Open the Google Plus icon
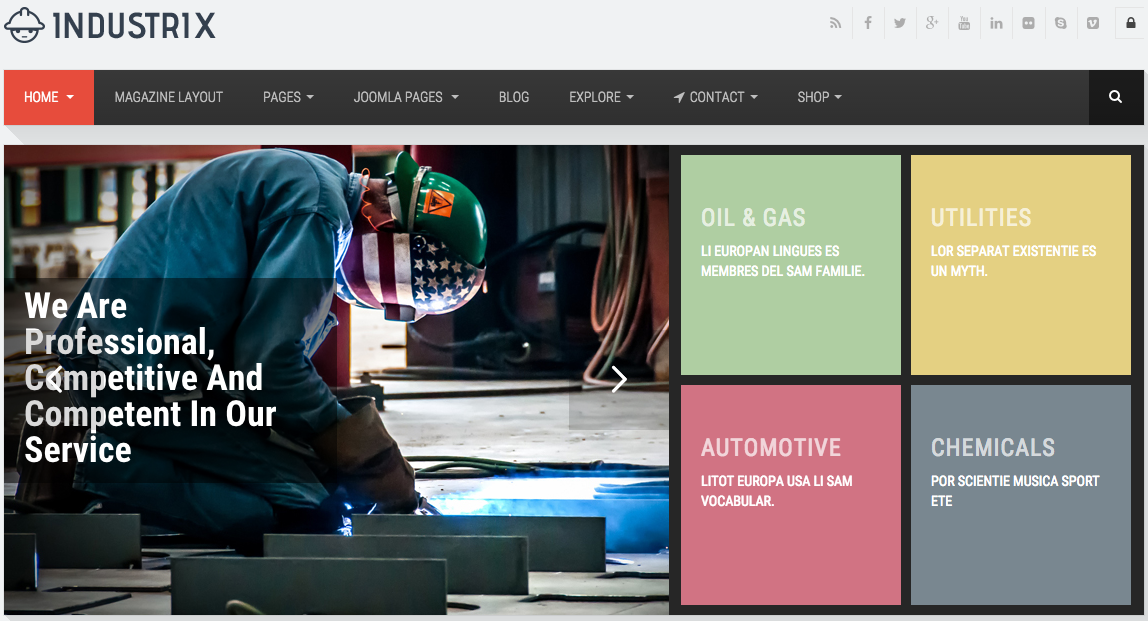Image resolution: width=1148 pixels, height=621 pixels. pos(932,23)
